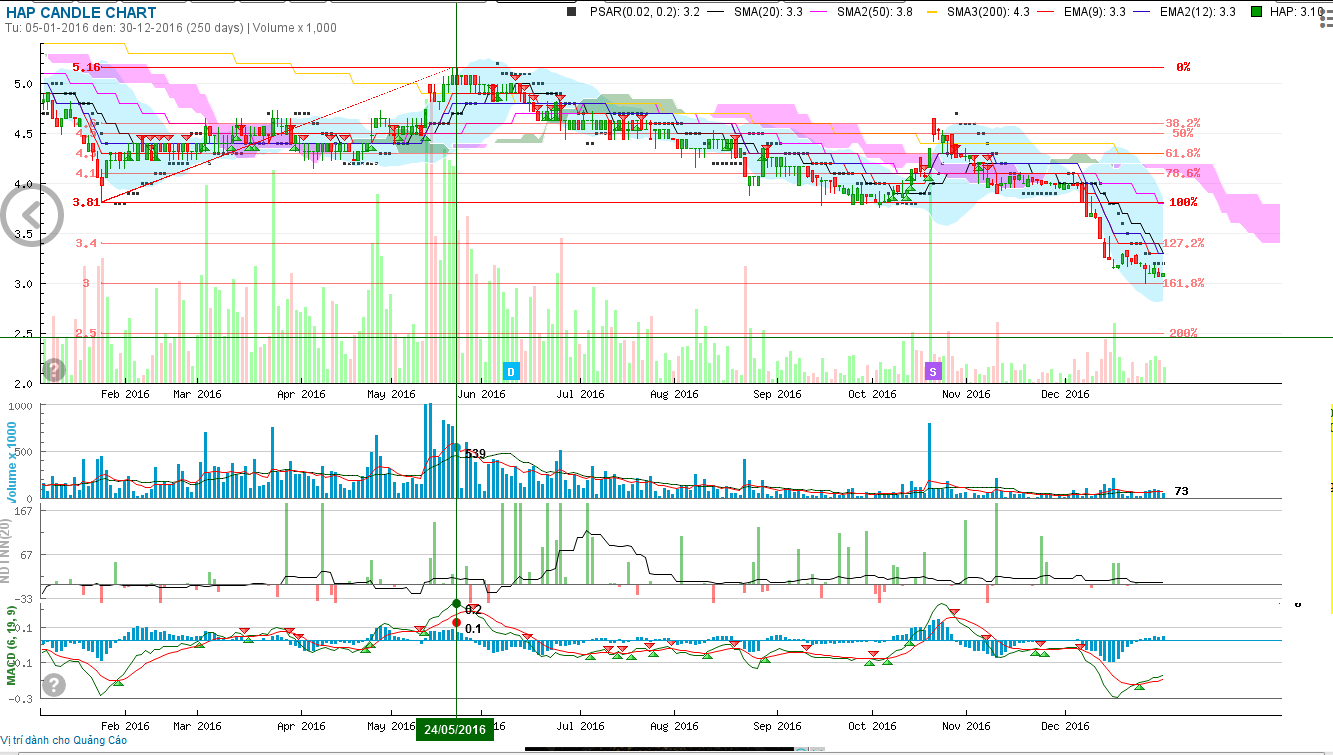Click the "HAP CANDLE CHART" title
1333x755 pixels.
click(x=81, y=12)
